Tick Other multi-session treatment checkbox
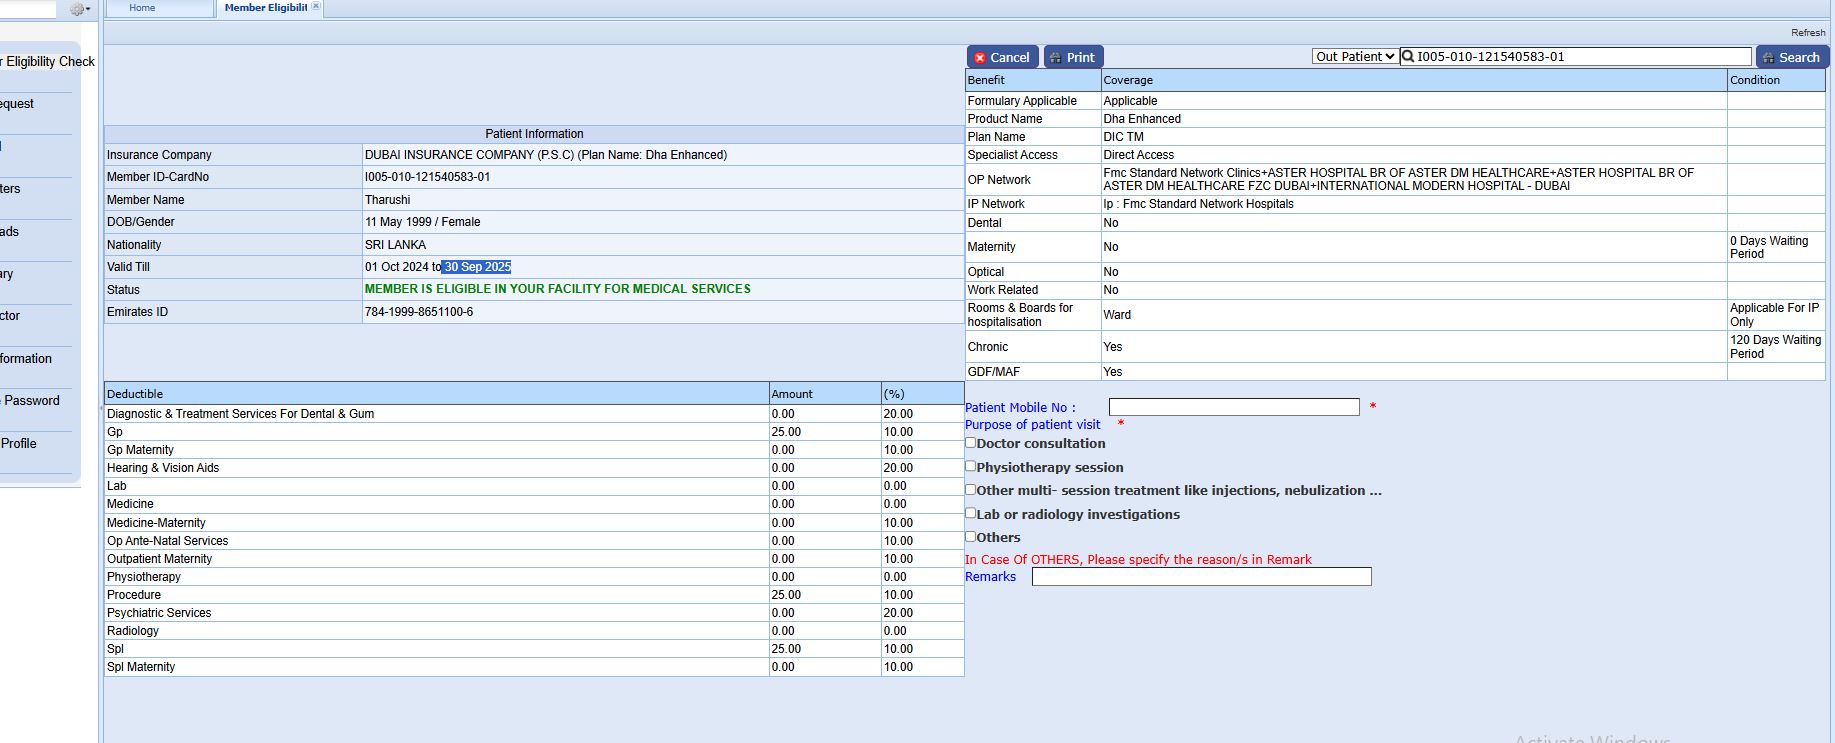This screenshot has height=743, width=1835. 970,490
